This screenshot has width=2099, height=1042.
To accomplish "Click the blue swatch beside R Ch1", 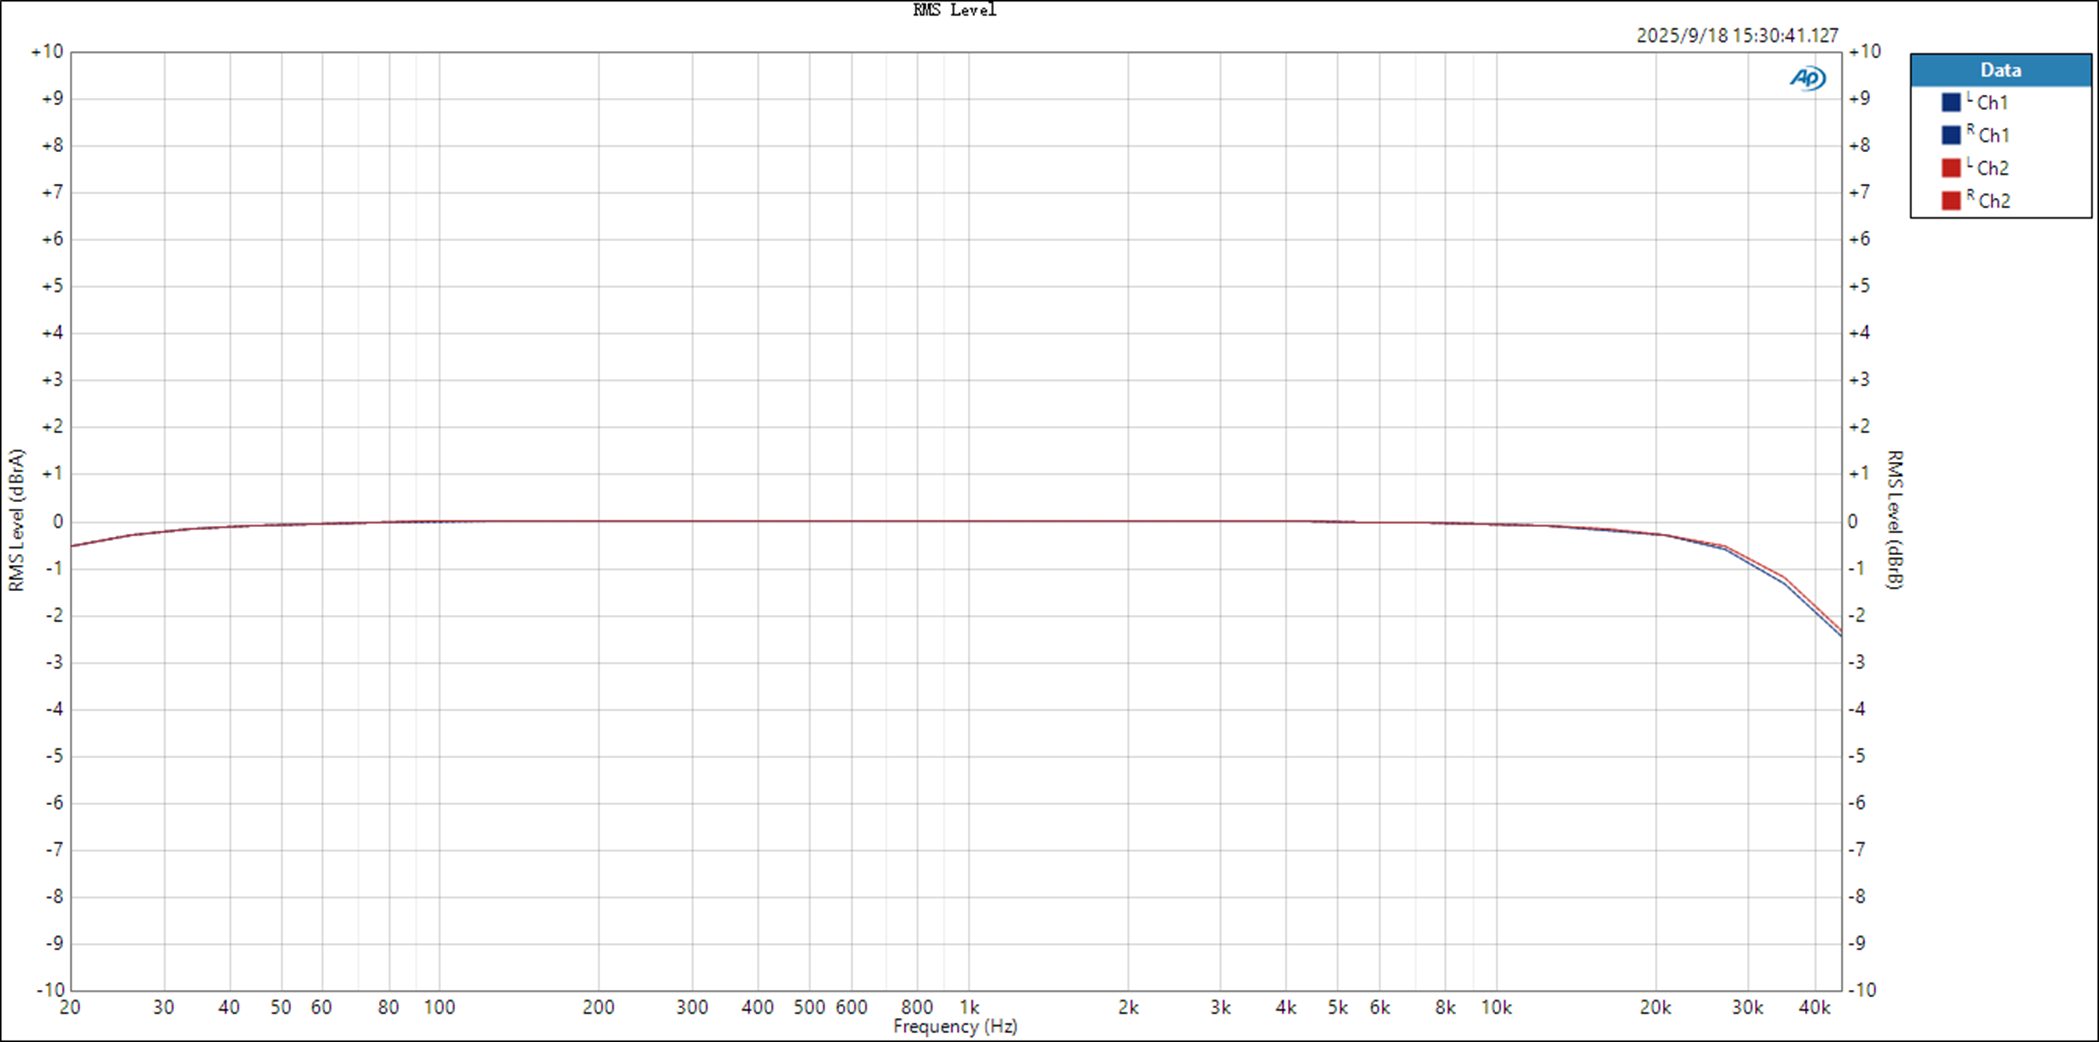I will [x=1950, y=135].
